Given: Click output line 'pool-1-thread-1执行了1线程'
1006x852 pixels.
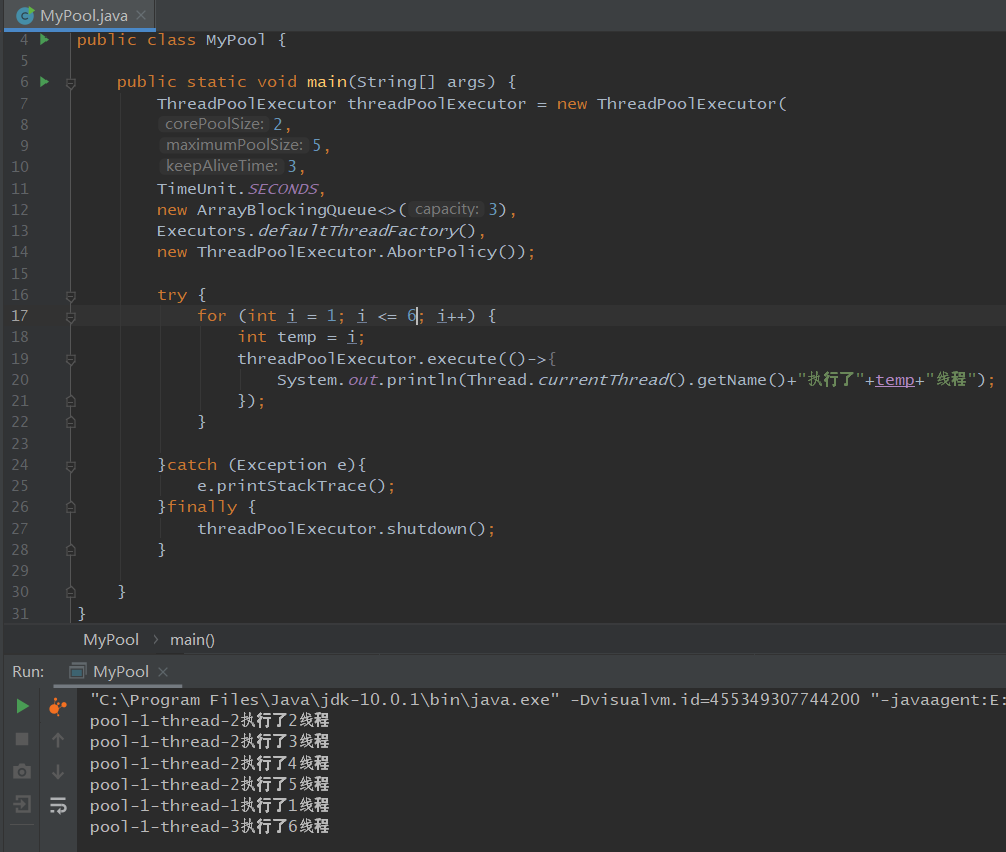Looking at the screenshot, I should coord(209,805).
